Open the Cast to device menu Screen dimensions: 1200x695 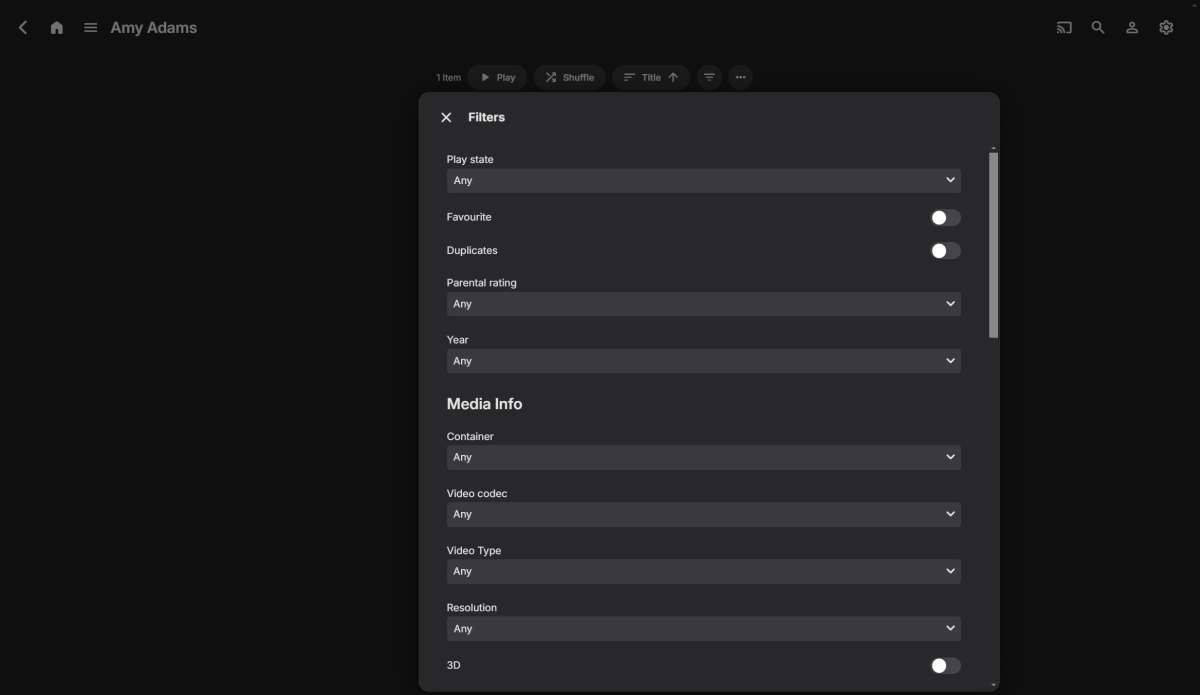1064,27
